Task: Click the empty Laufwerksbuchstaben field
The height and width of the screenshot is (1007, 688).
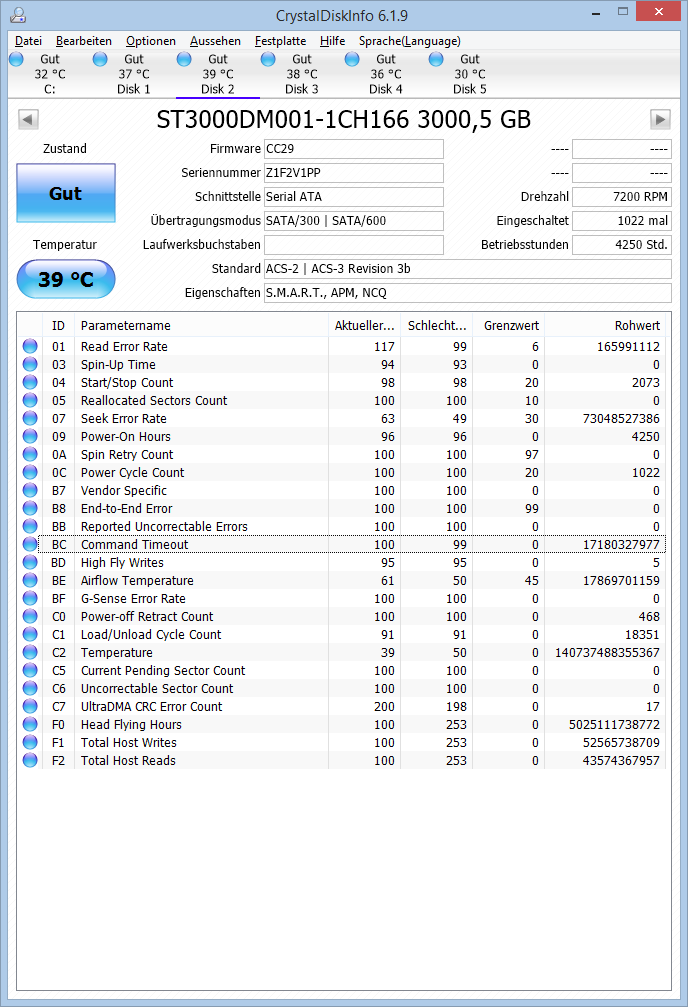Action: tap(354, 245)
